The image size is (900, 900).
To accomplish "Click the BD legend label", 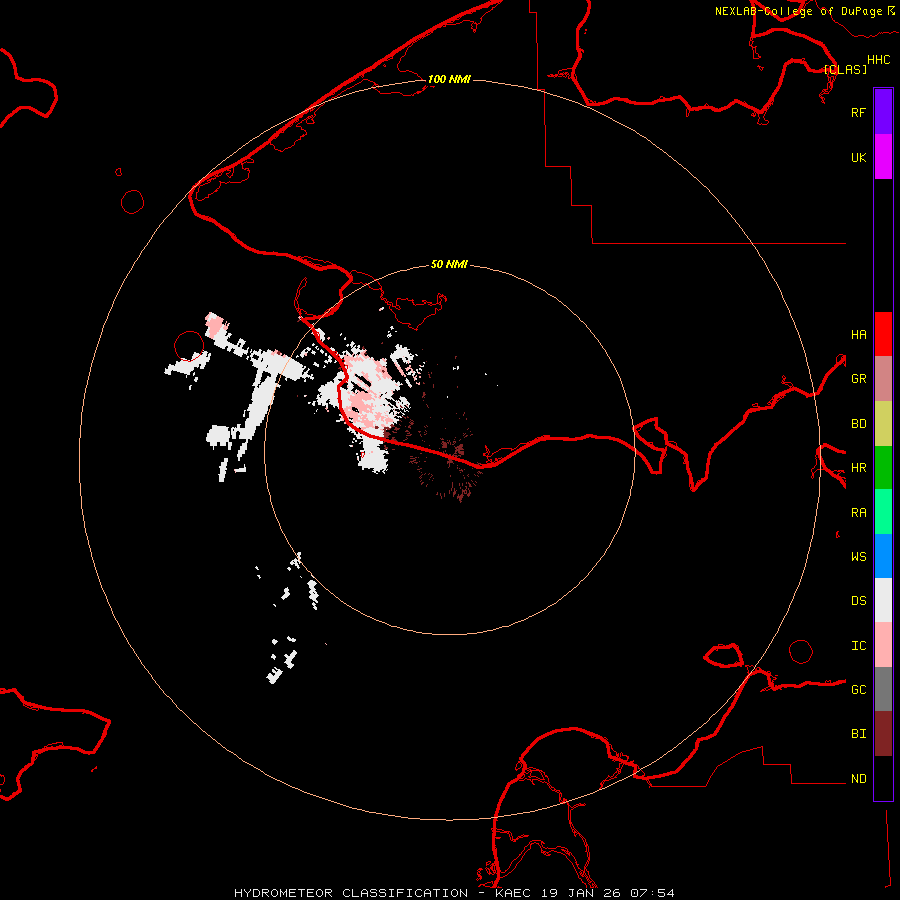I will pos(858,424).
